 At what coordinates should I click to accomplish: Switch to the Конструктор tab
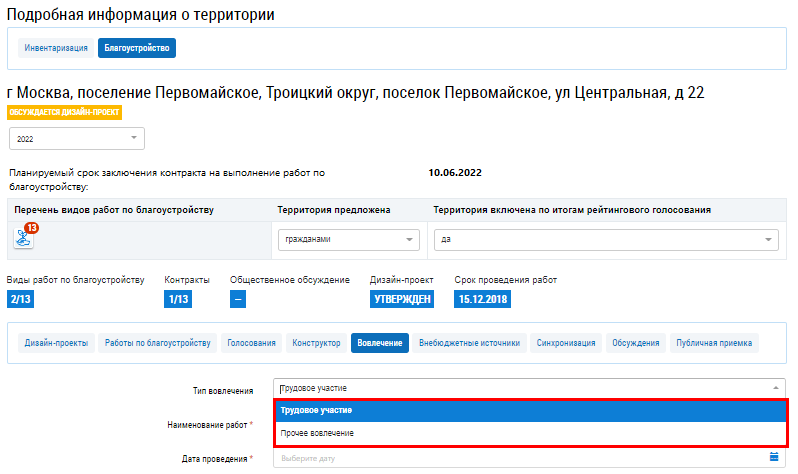tap(317, 343)
